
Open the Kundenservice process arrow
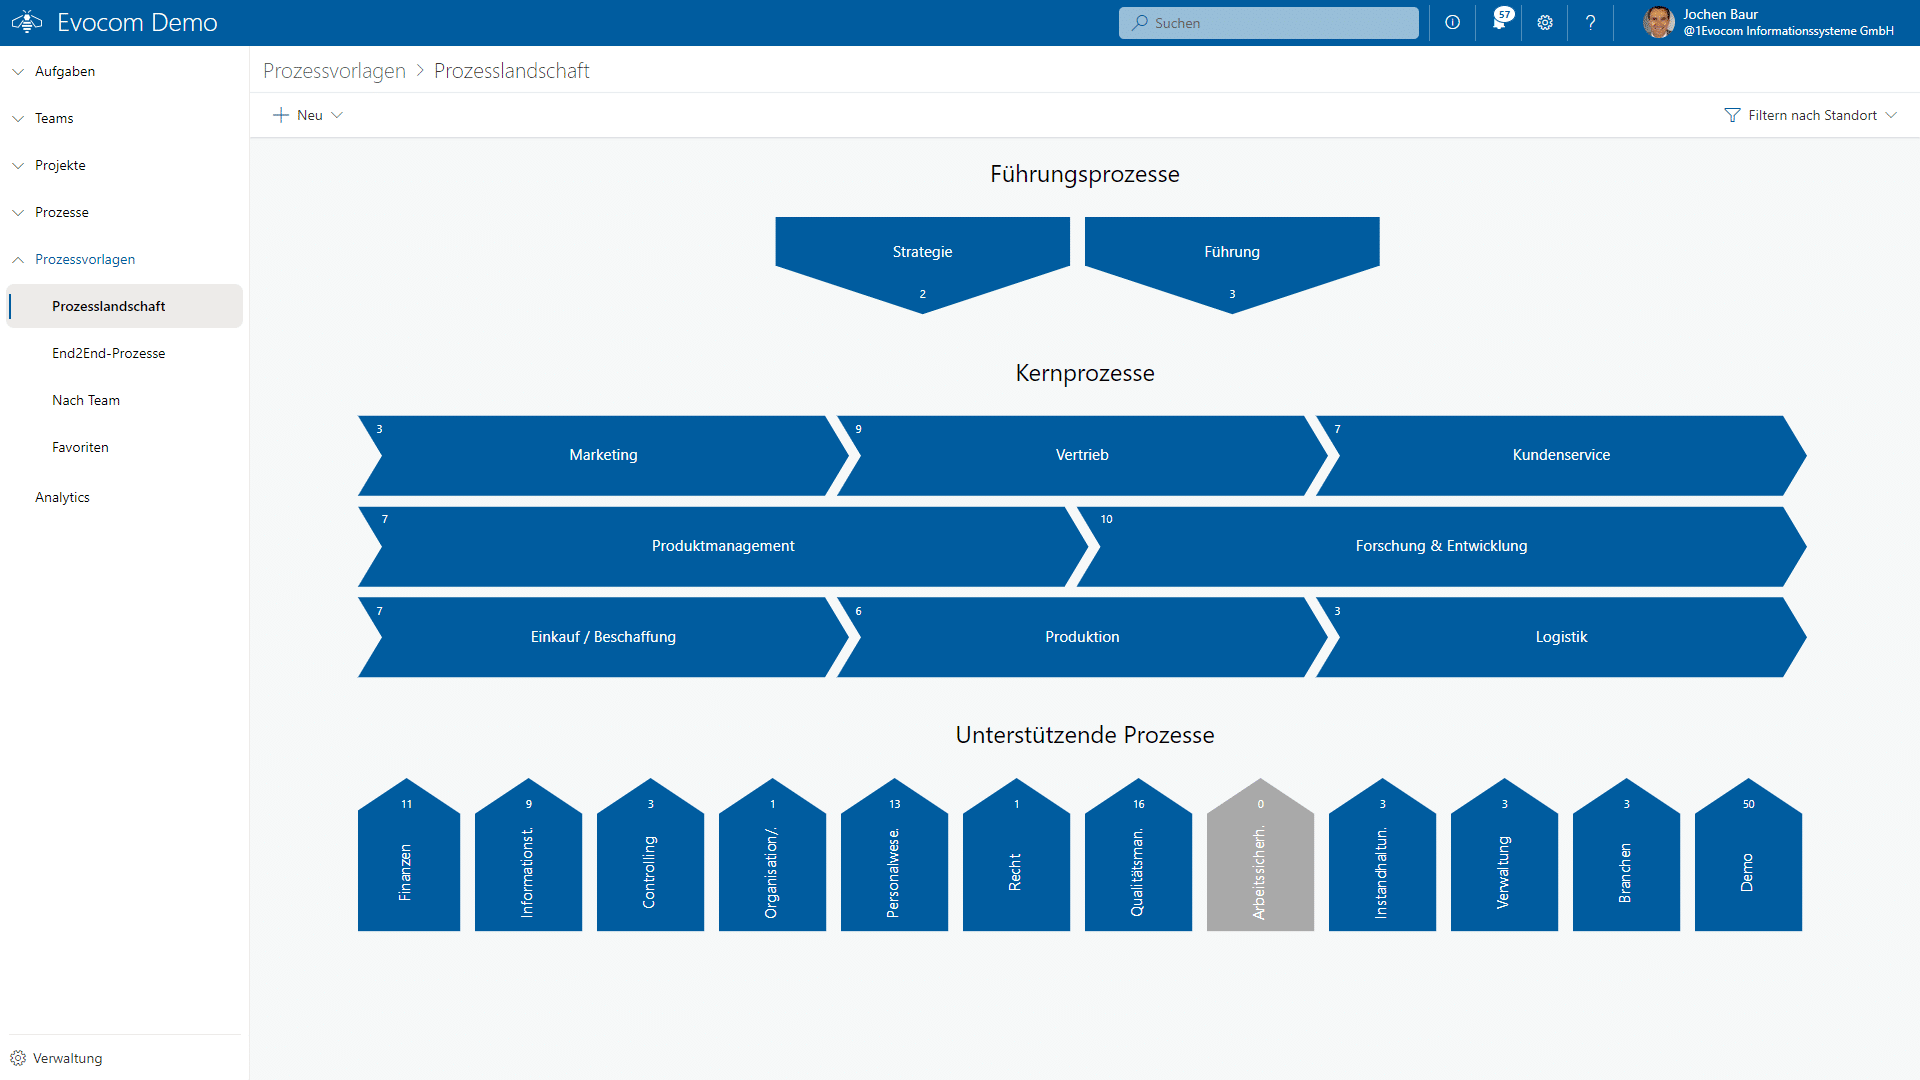coord(1561,455)
